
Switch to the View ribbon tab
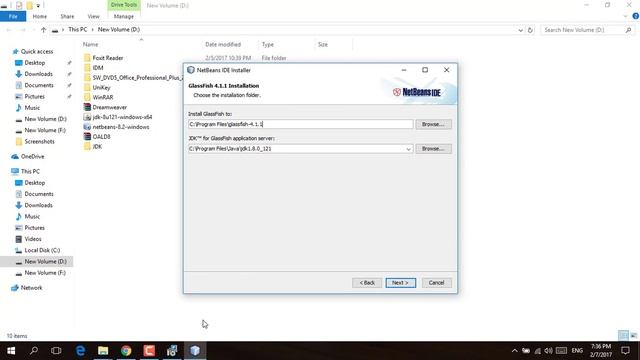coord(93,16)
